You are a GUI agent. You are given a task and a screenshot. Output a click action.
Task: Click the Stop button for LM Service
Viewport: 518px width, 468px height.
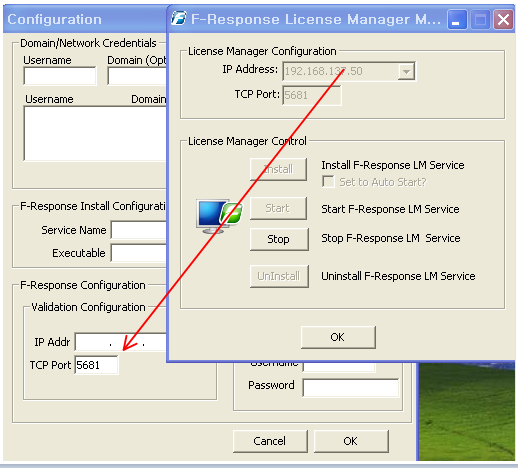pyautogui.click(x=279, y=239)
